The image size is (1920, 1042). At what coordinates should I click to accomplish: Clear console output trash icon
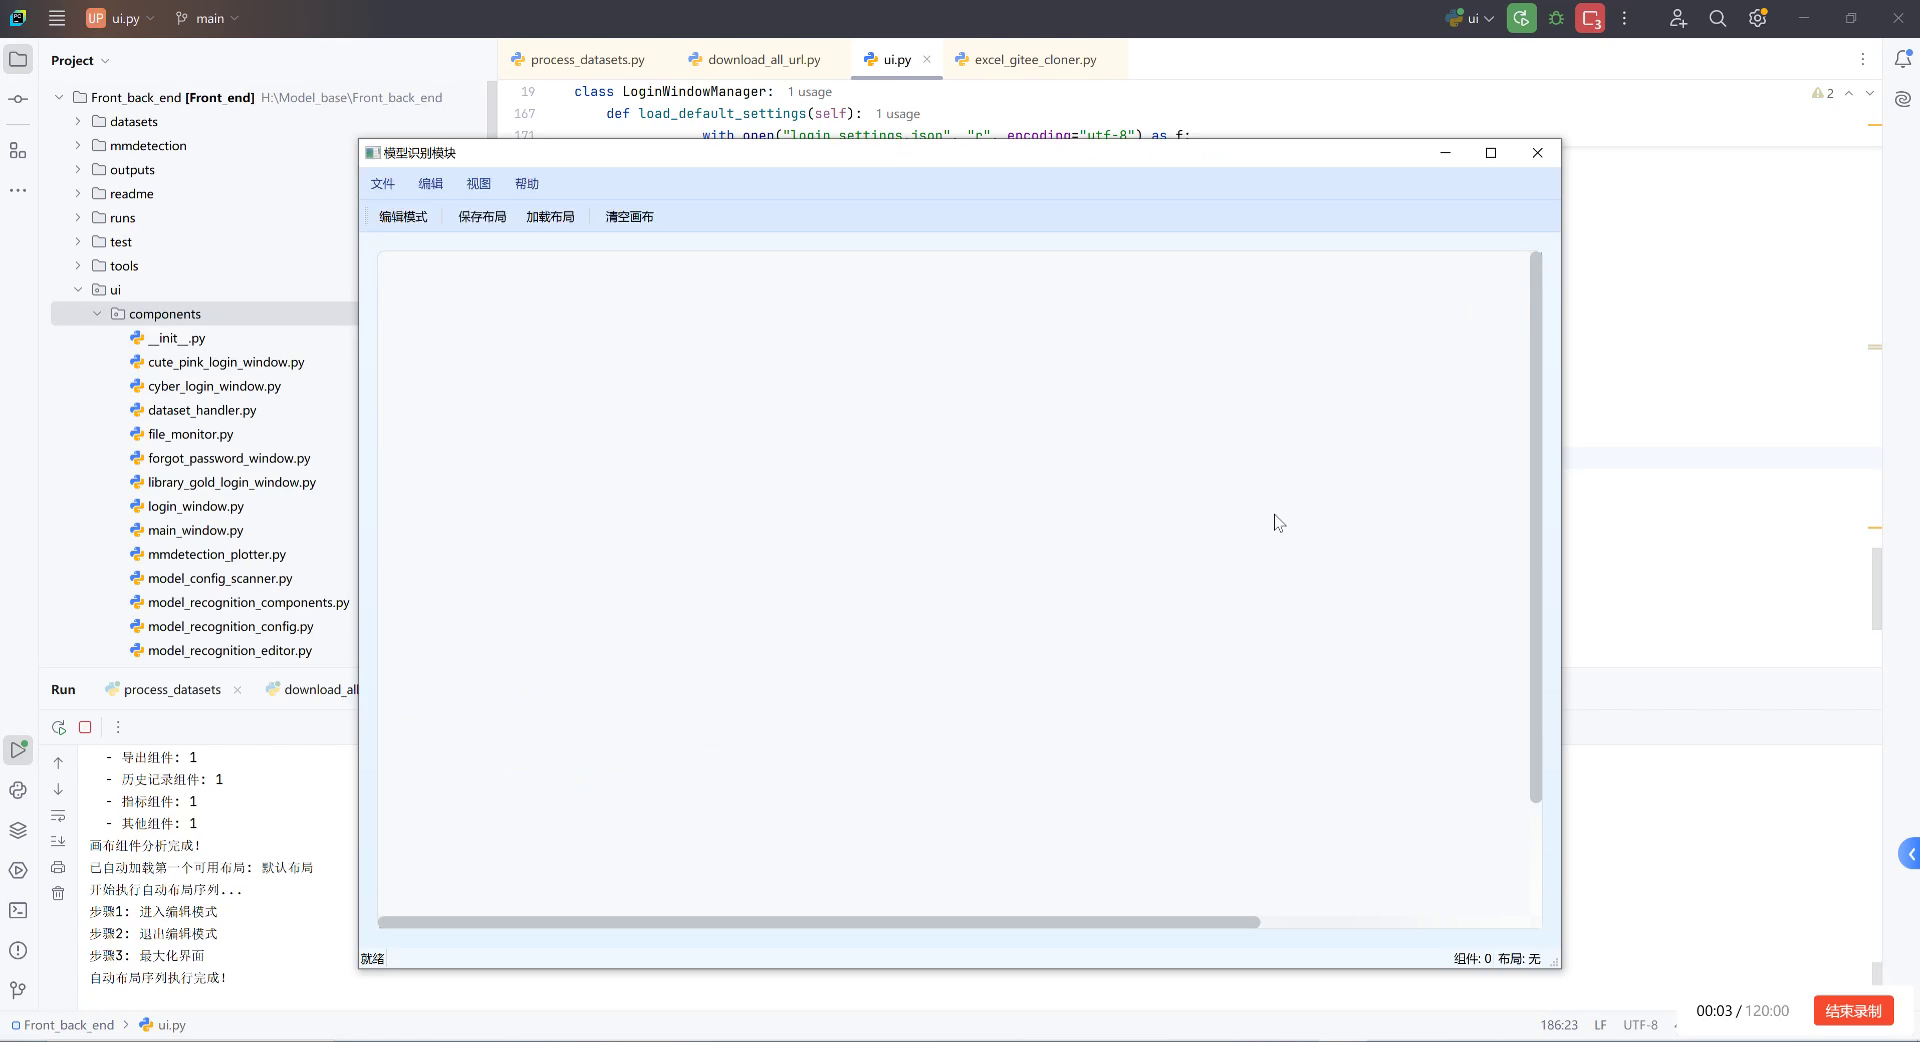pos(58,893)
